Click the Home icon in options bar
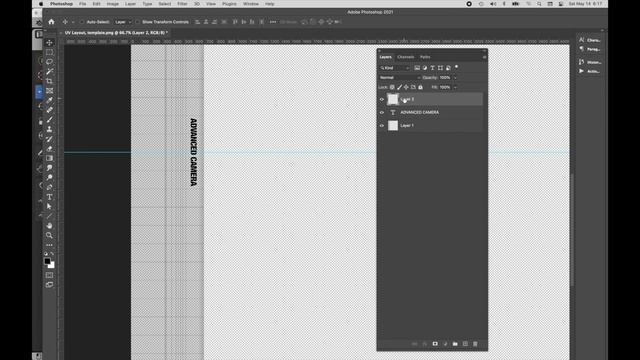Viewport: 640px width, 360px height. pyautogui.click(x=51, y=22)
